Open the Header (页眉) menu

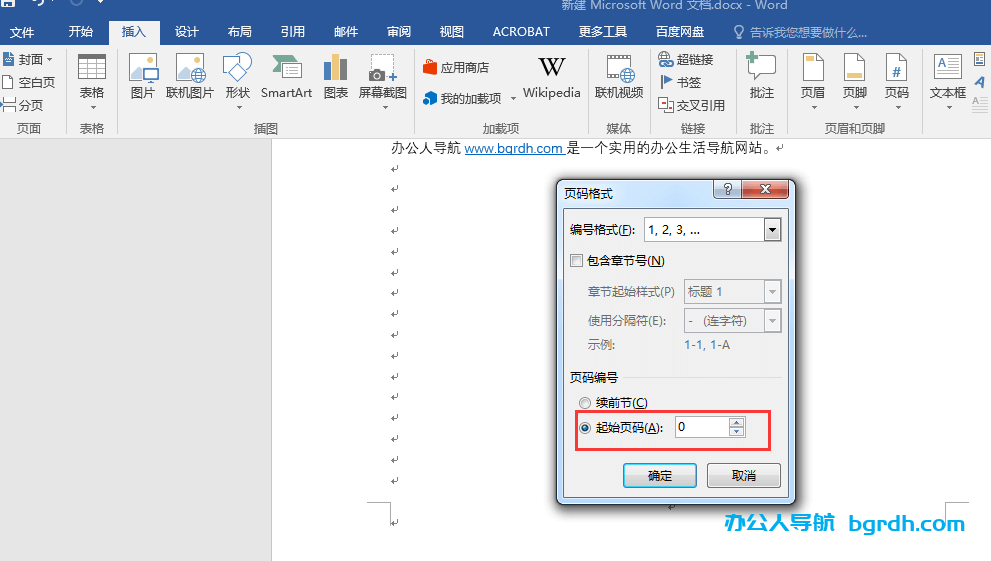813,81
